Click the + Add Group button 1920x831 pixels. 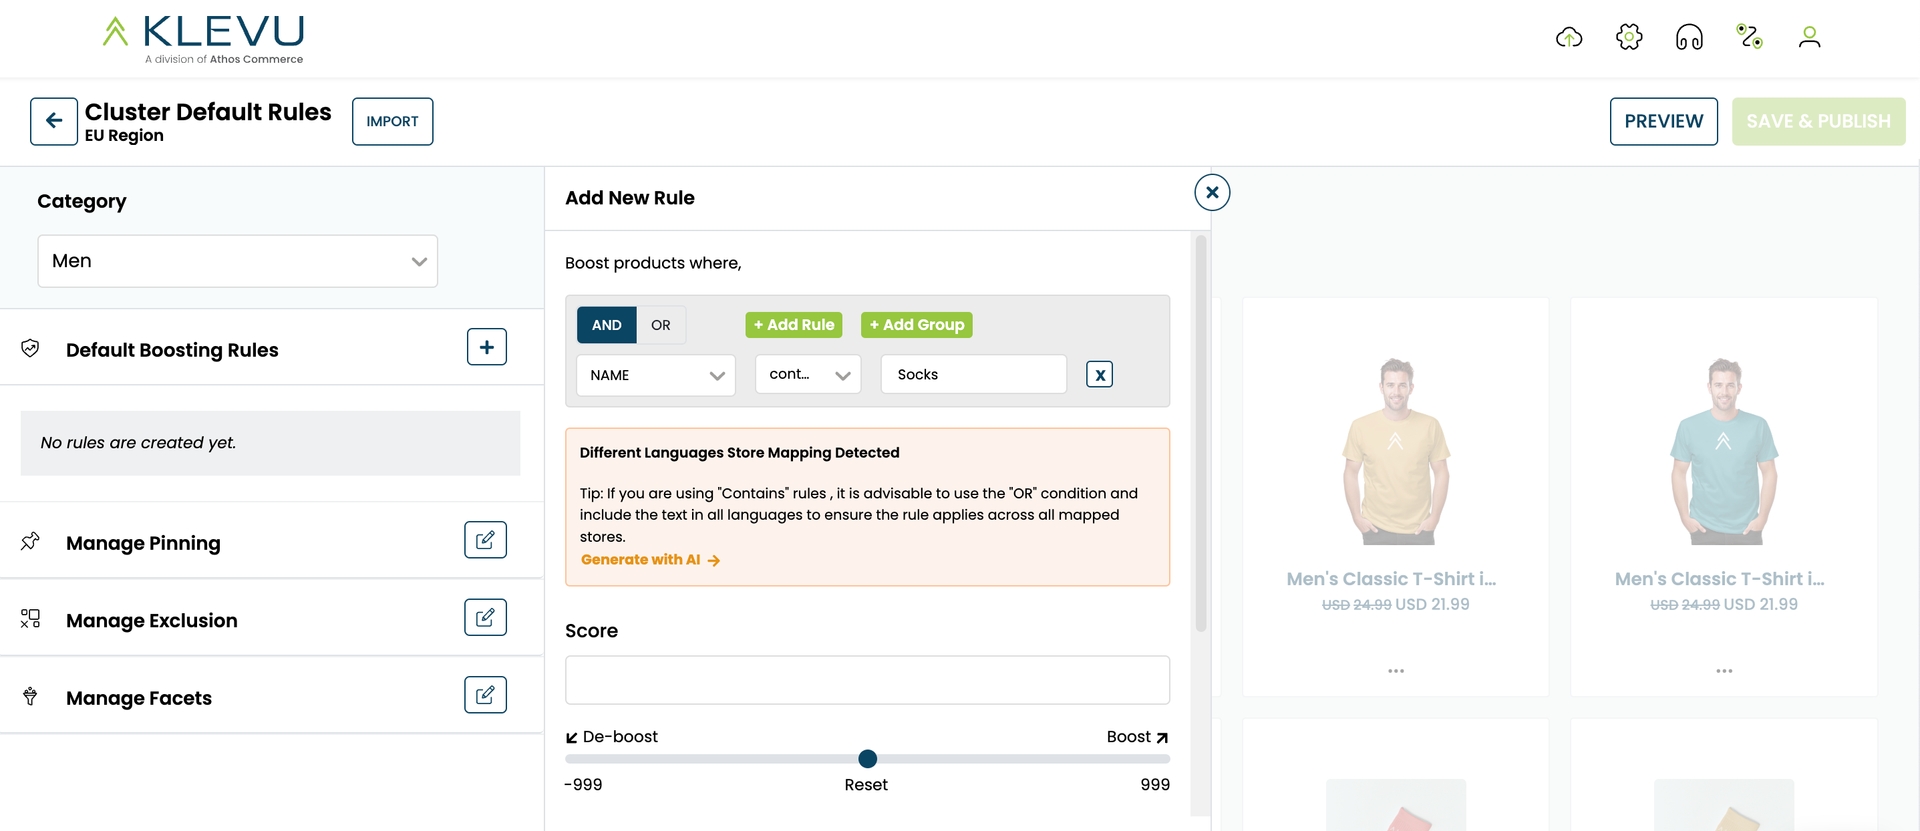point(917,325)
